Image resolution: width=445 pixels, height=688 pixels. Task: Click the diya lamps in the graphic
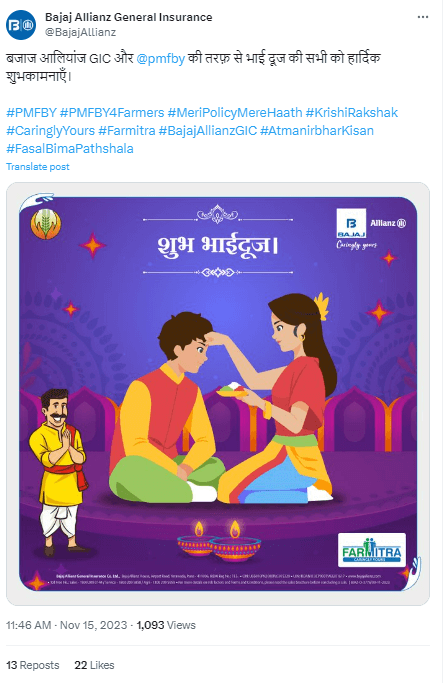[219, 541]
